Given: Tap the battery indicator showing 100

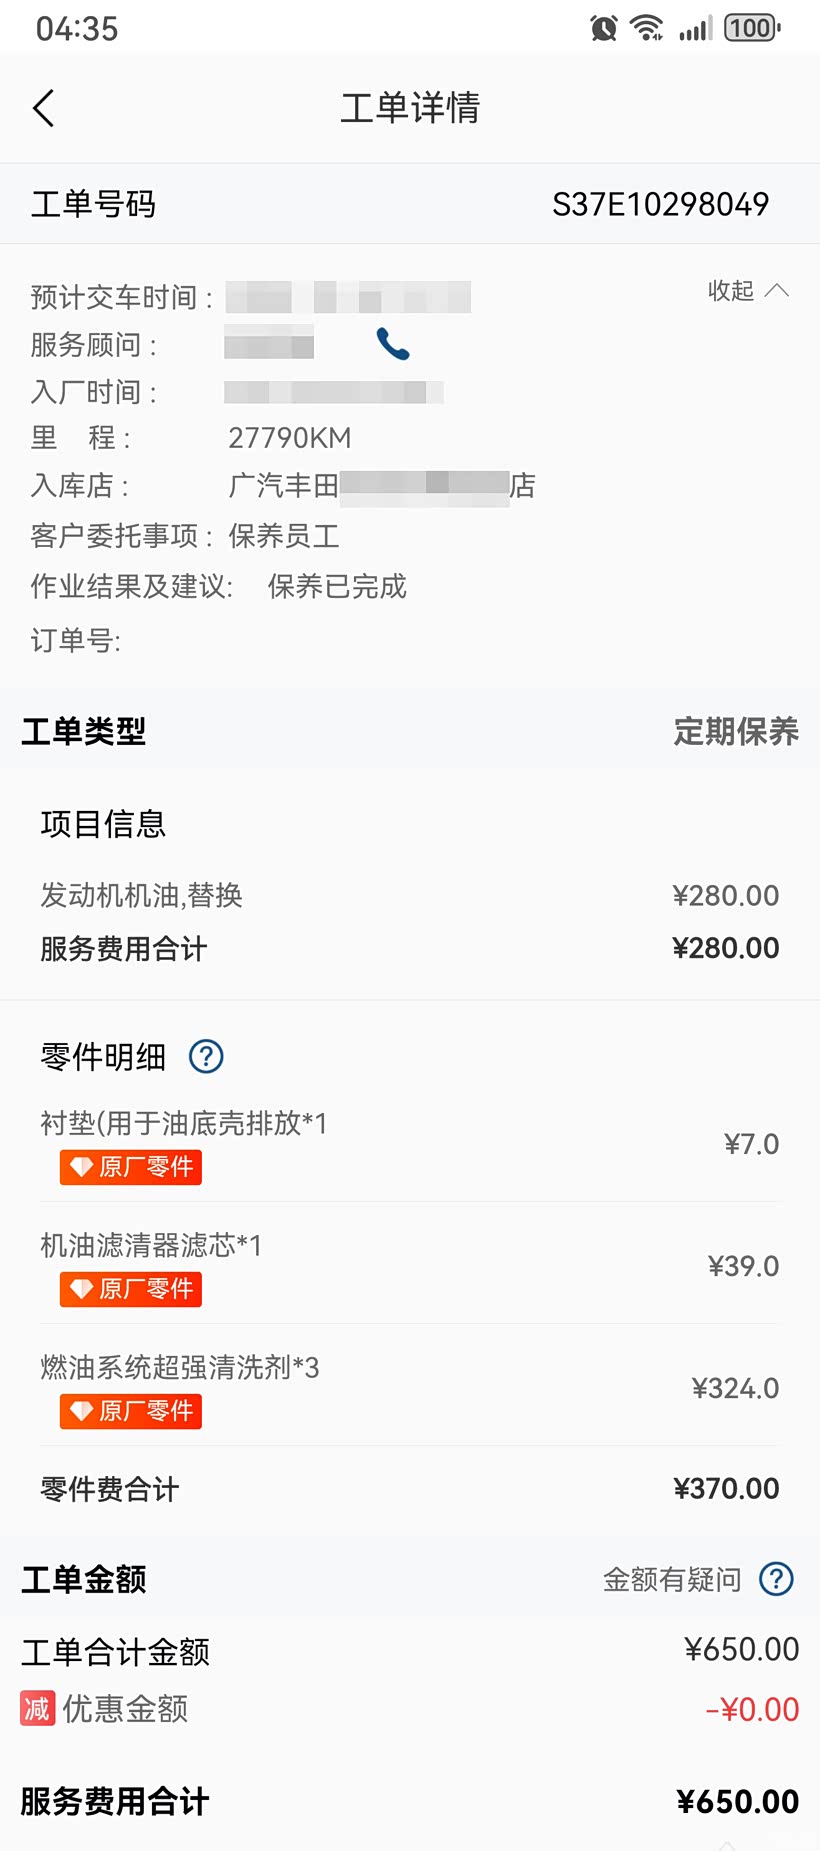Looking at the screenshot, I should 752,28.
